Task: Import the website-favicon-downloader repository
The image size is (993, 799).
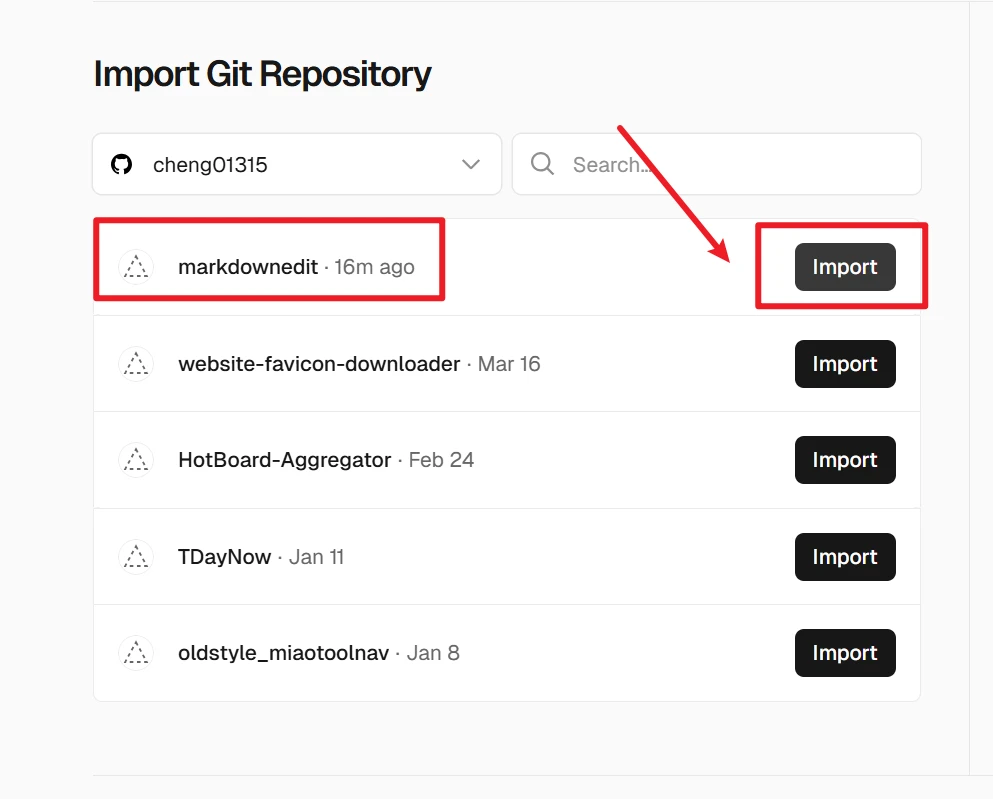Action: pos(844,364)
